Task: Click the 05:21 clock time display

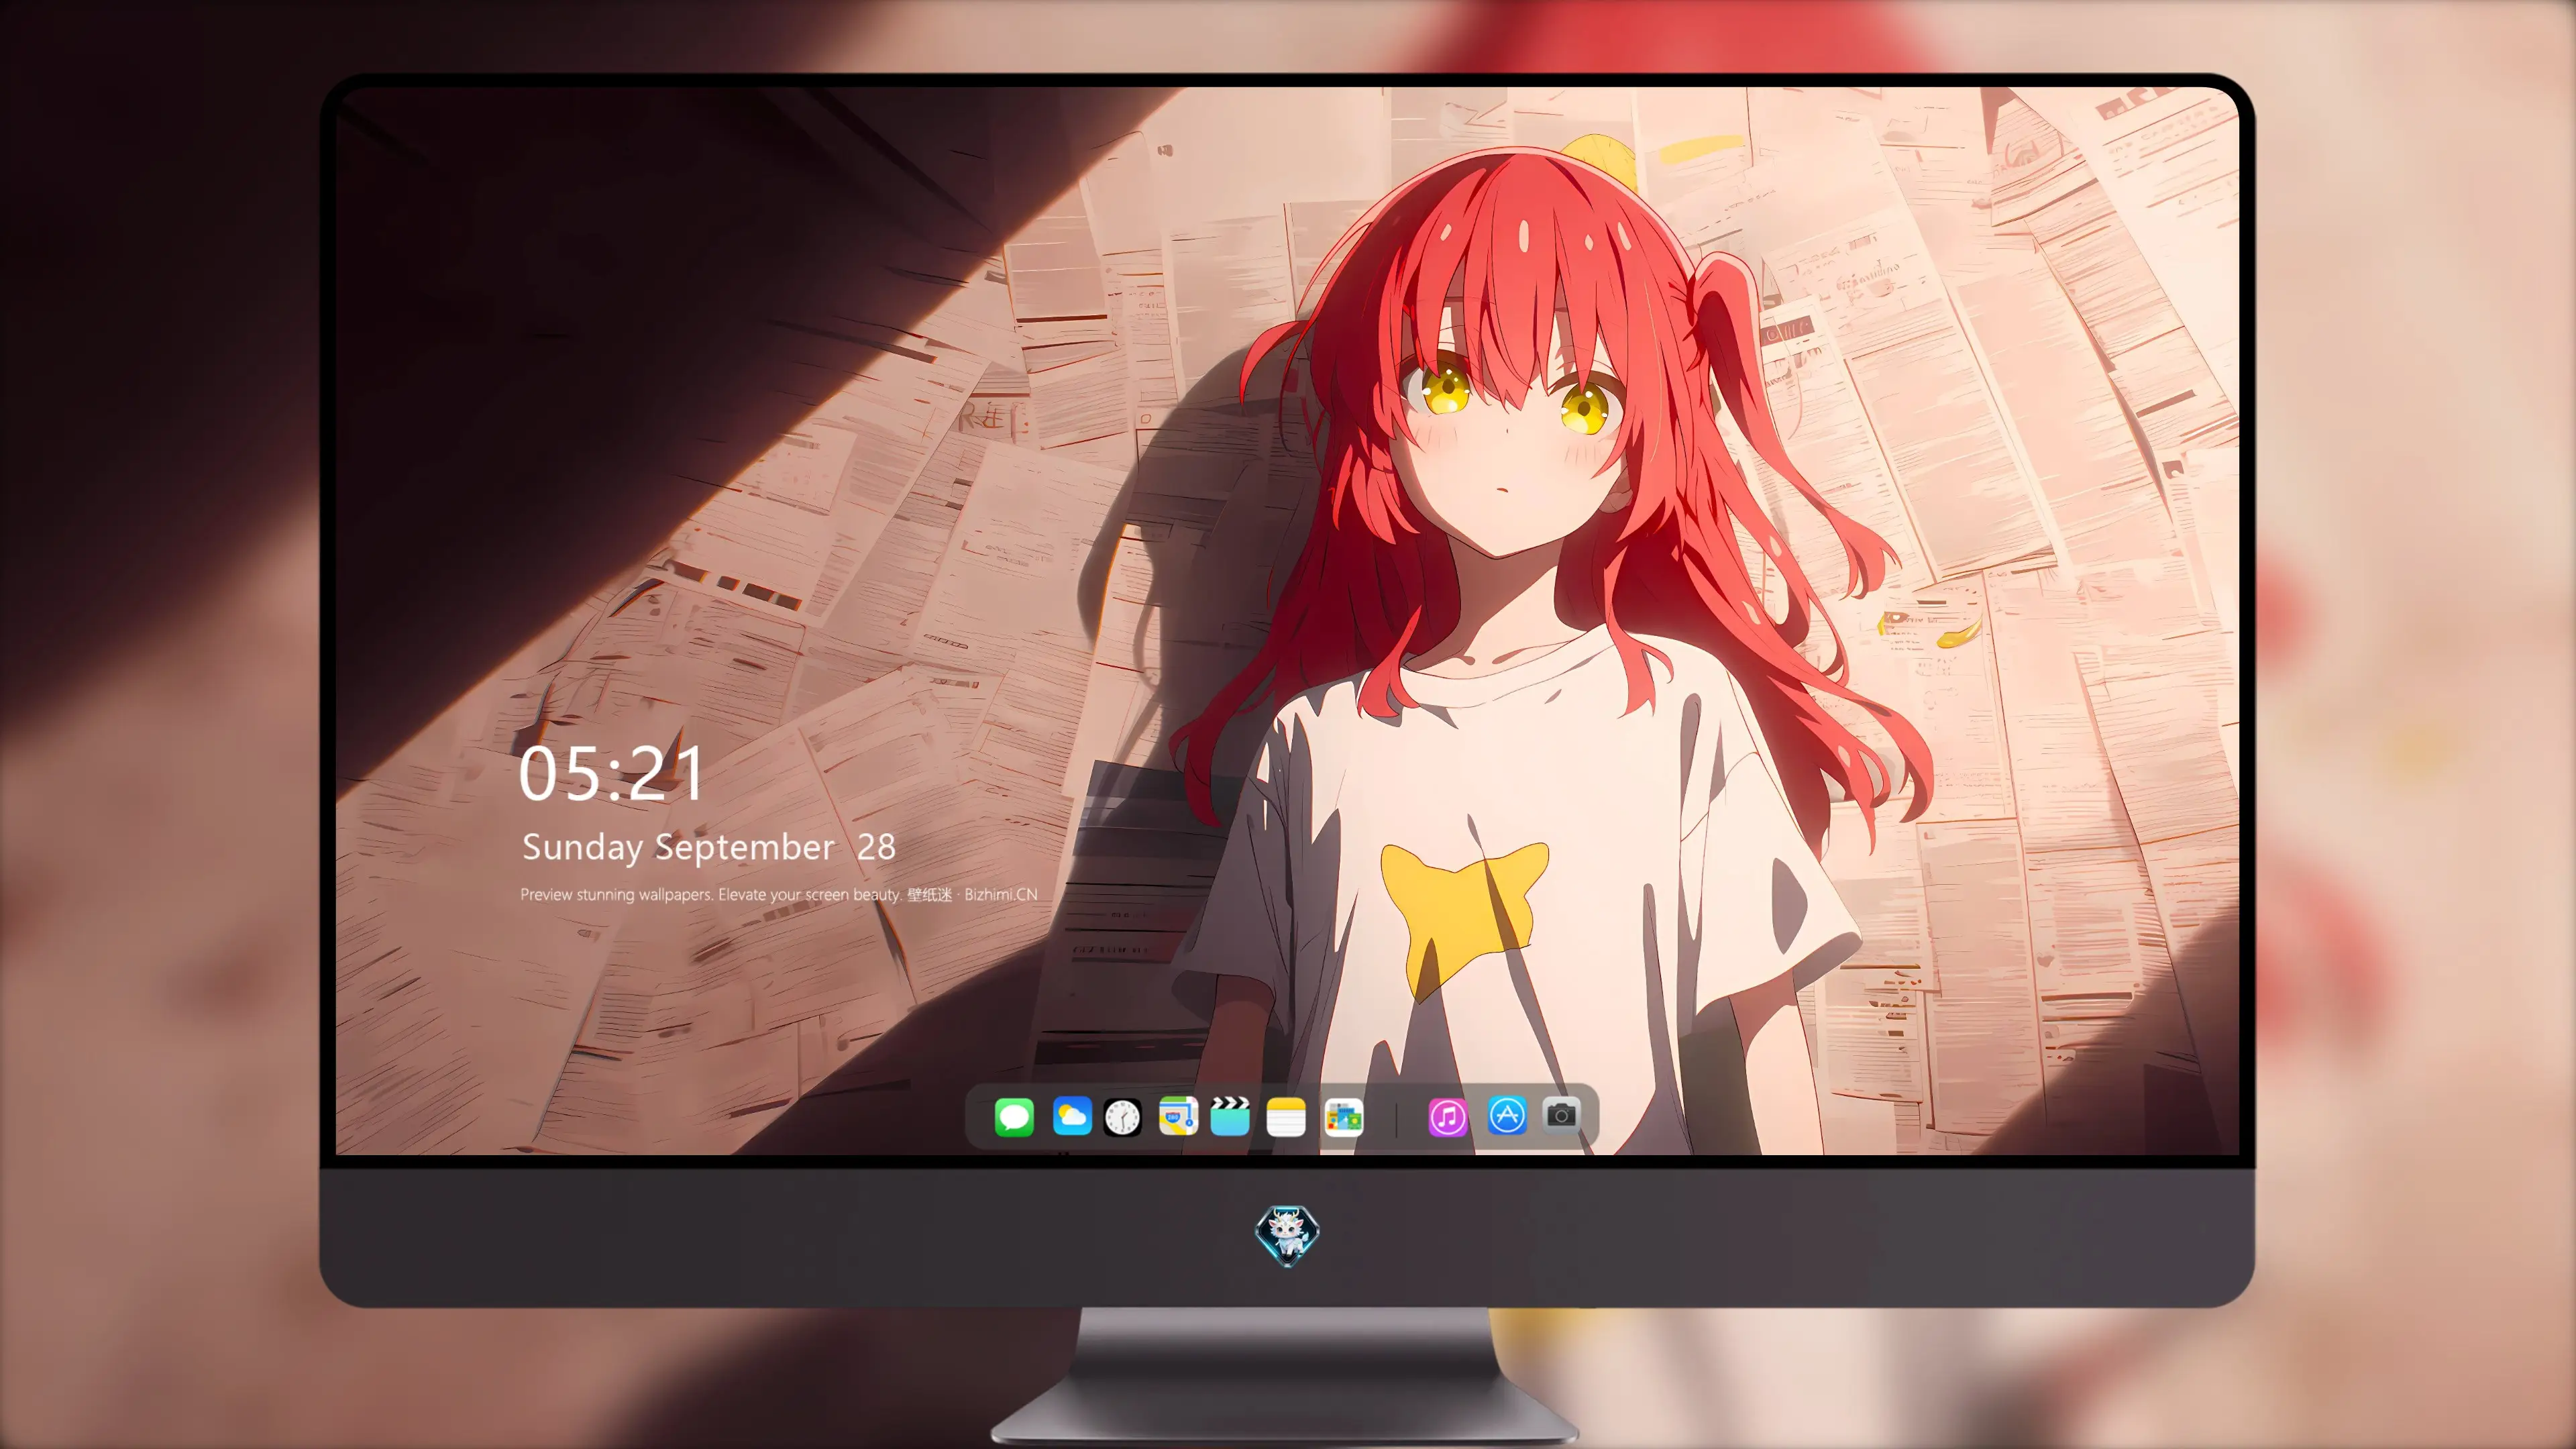Action: click(x=611, y=773)
